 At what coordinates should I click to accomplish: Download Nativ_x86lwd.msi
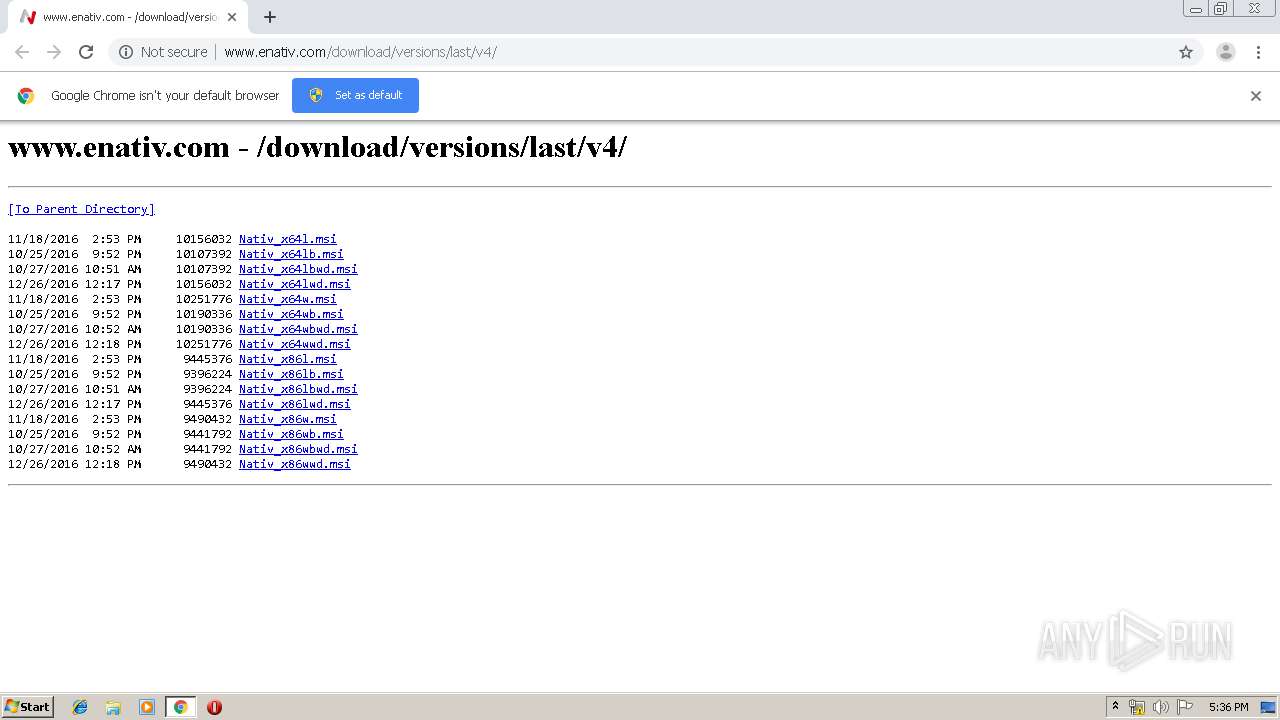(x=295, y=404)
